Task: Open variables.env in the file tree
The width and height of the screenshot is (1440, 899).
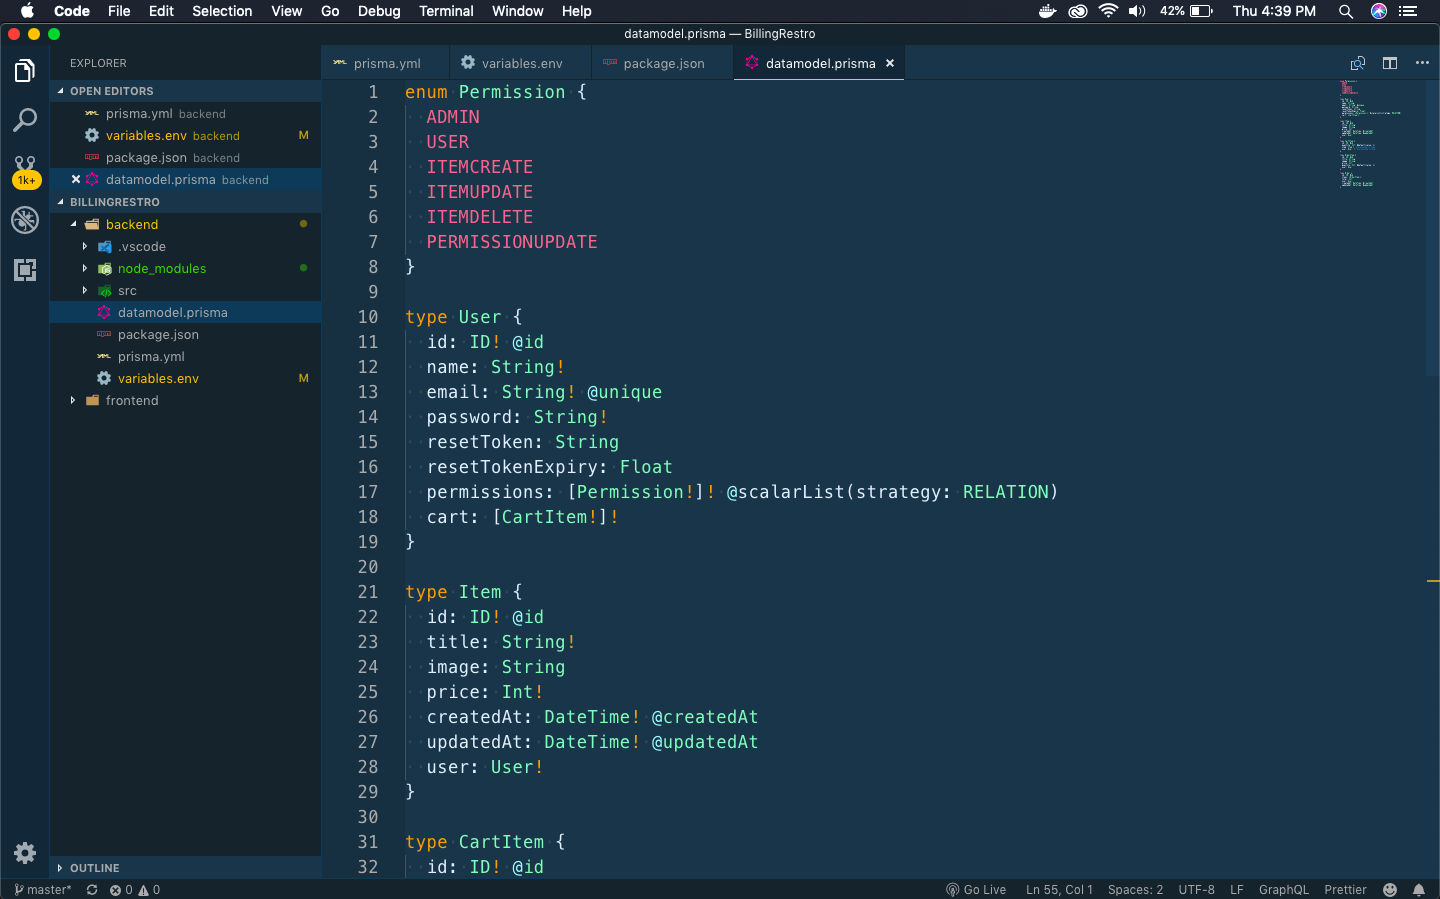Action: pos(185,379)
